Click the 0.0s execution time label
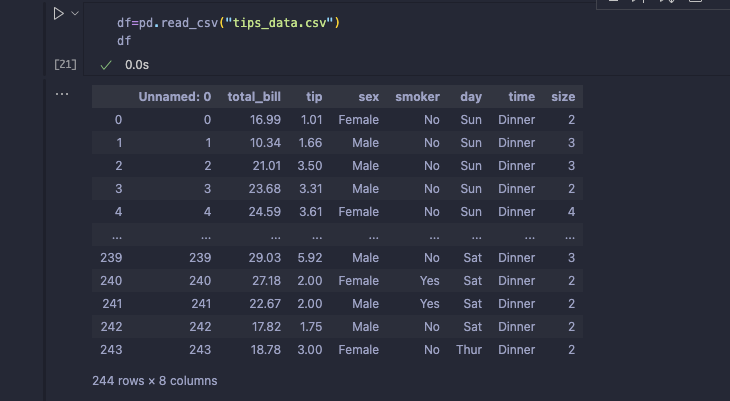The width and height of the screenshot is (730, 401). coord(137,64)
